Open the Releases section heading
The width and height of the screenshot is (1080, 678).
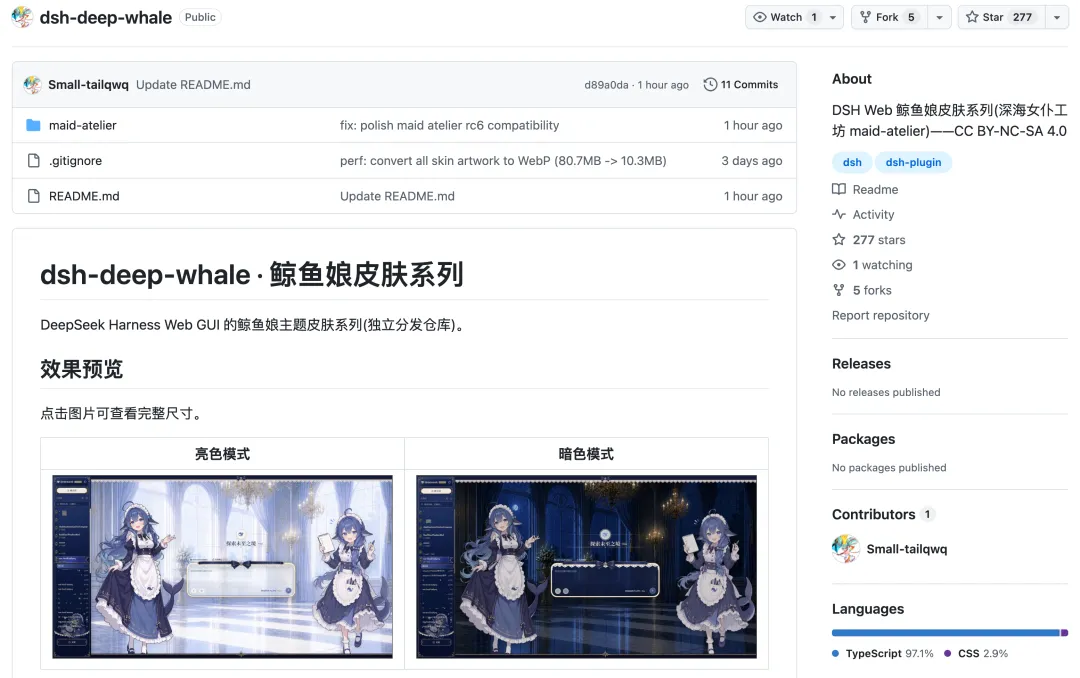coord(861,364)
